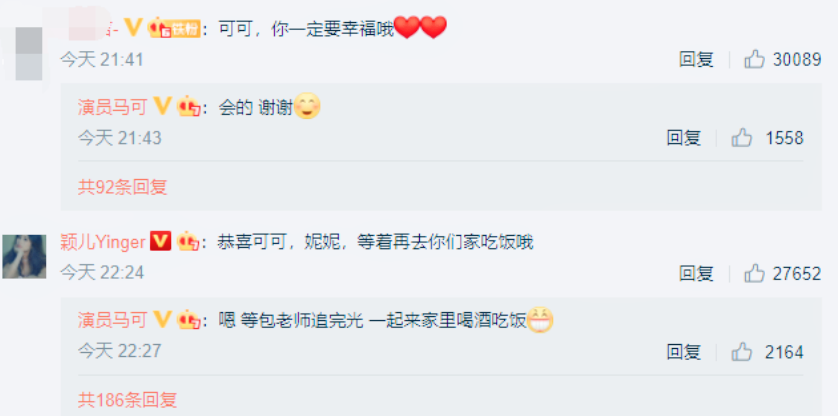
Task: Reply to 演员马可's comment at 22:27
Action: (x=684, y=352)
